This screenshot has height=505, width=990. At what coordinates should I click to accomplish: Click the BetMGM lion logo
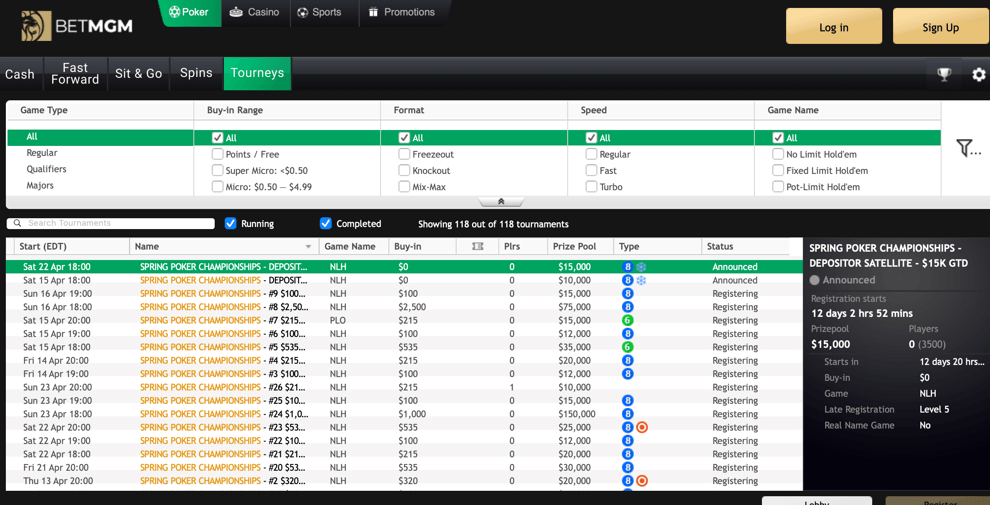pos(35,27)
